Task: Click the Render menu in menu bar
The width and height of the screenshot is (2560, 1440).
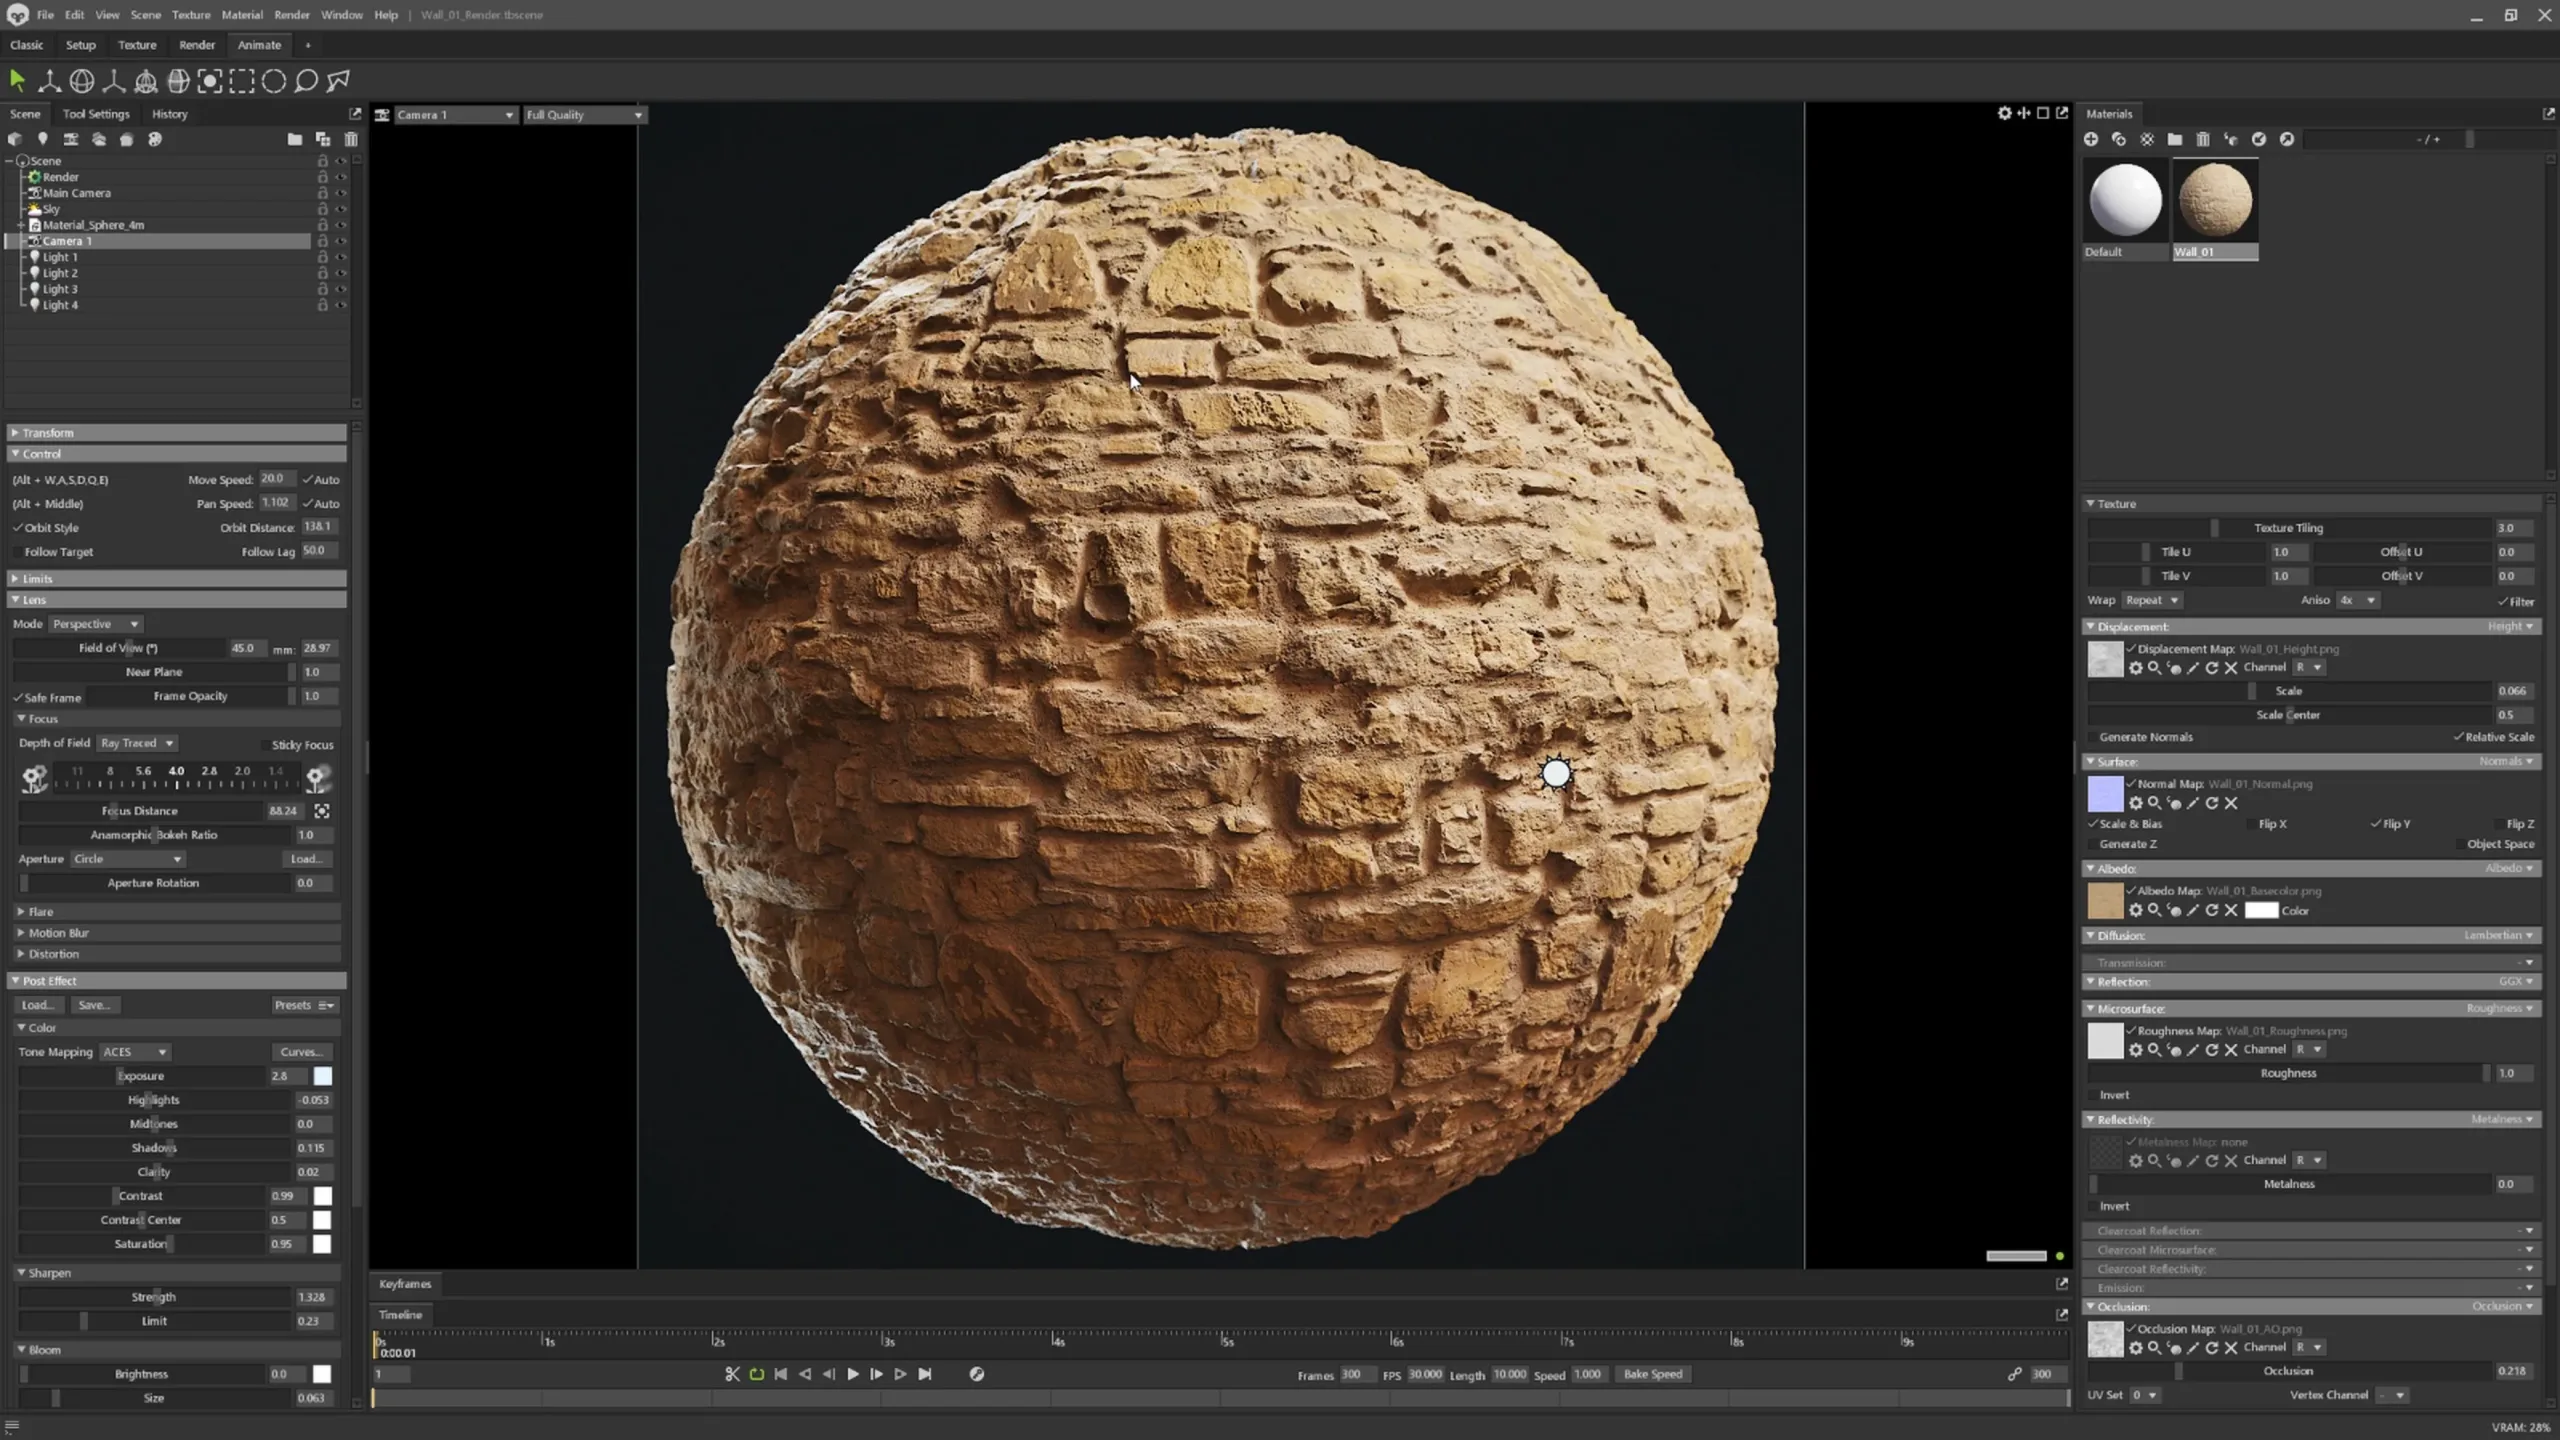Action: point(292,14)
